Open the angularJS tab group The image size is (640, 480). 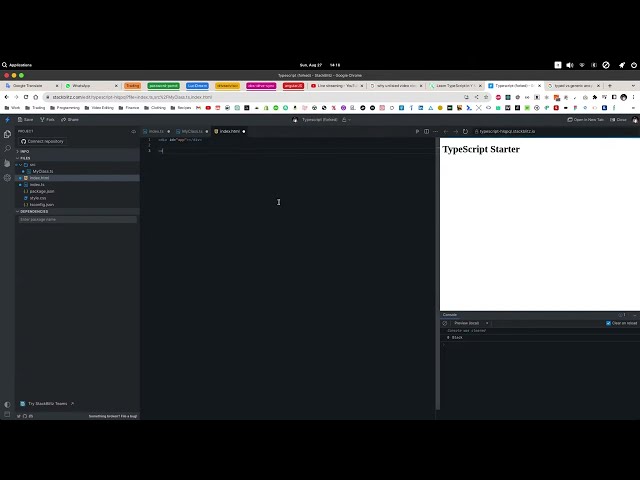[293, 86]
